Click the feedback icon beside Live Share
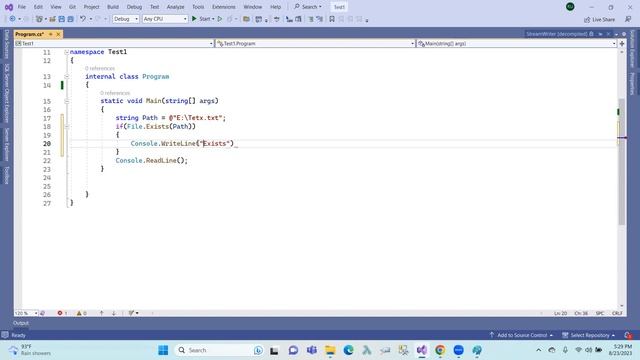This screenshot has height=360, width=640. click(628, 19)
